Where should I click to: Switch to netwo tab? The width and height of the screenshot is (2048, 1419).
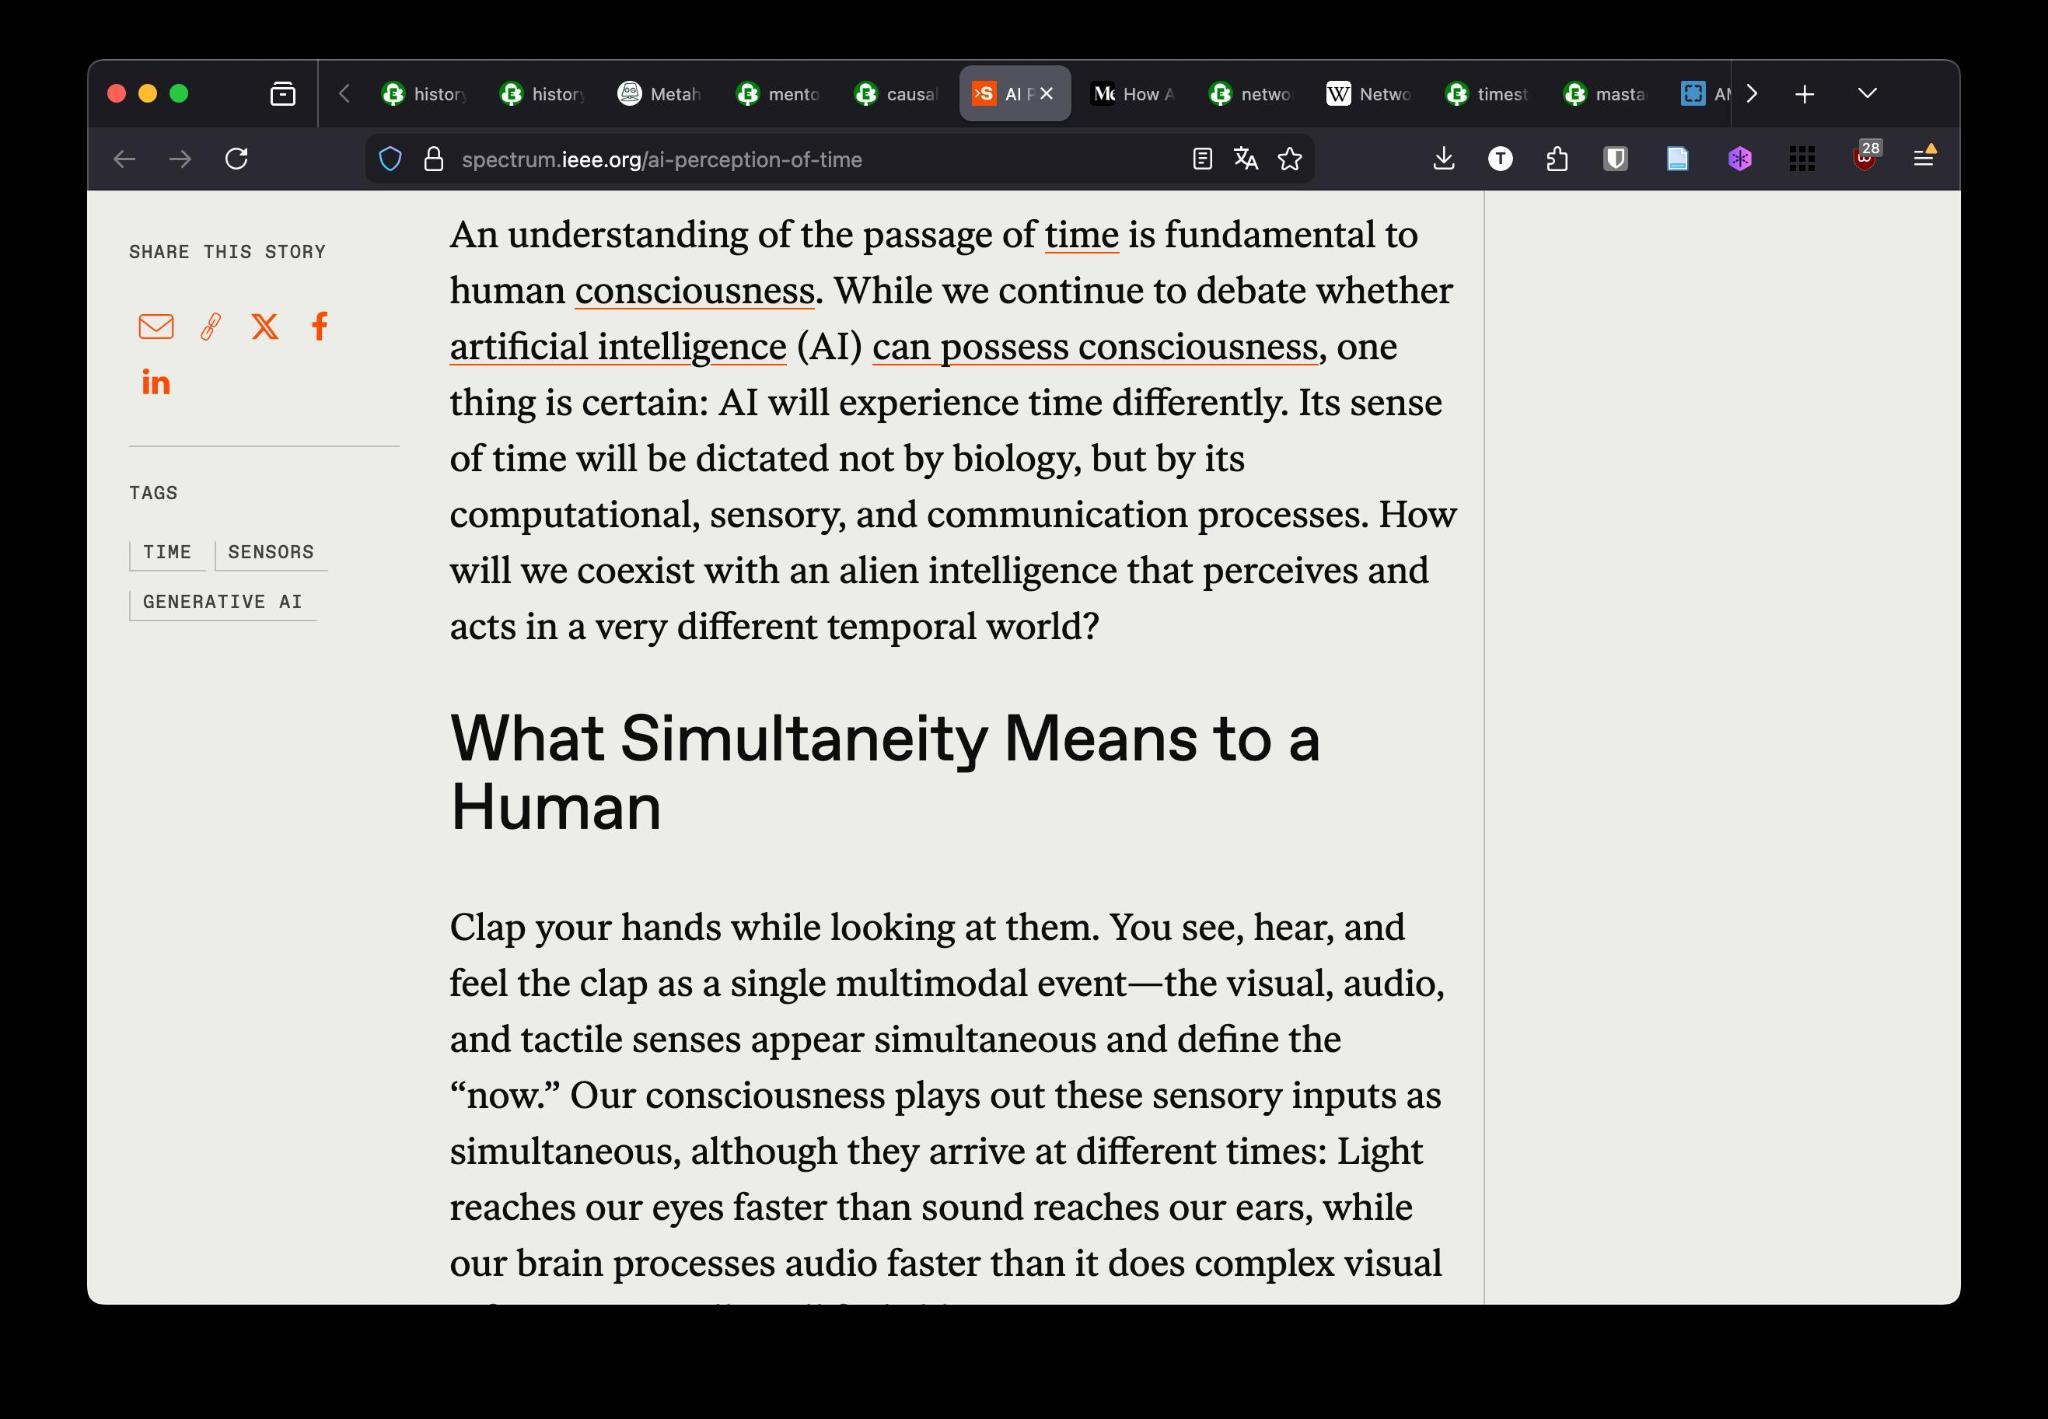click(1251, 94)
